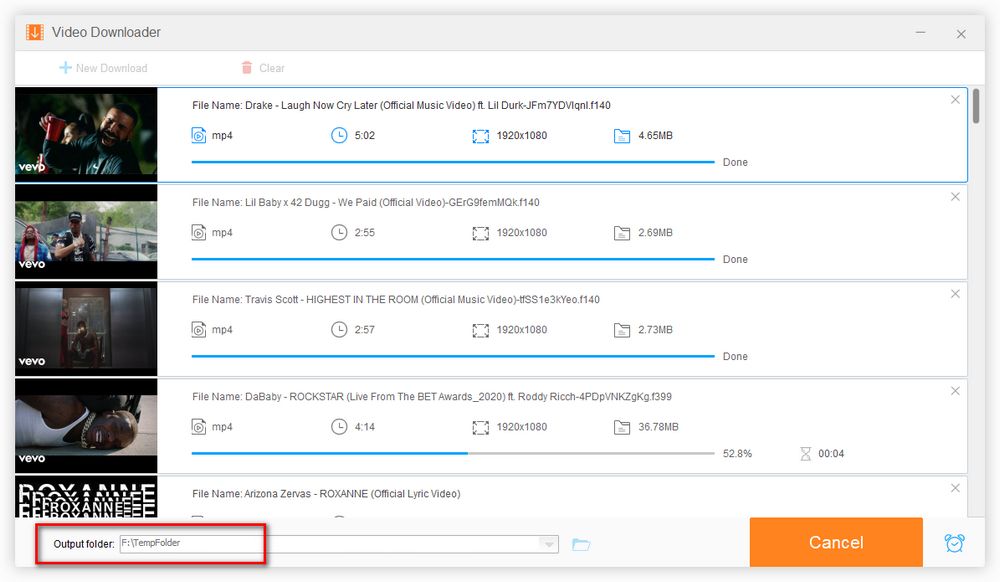Click the Arizona Zervas ROXANNE file name

[326, 493]
